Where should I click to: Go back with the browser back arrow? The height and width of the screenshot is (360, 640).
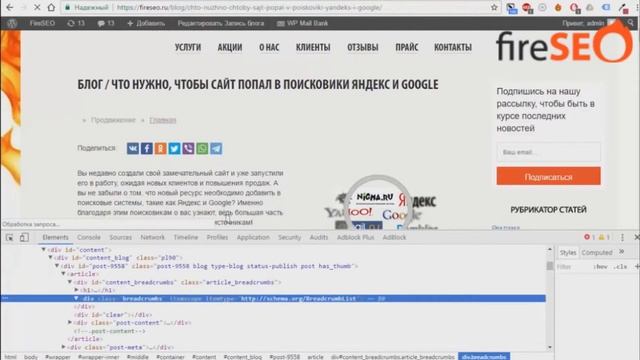[x=9, y=7]
